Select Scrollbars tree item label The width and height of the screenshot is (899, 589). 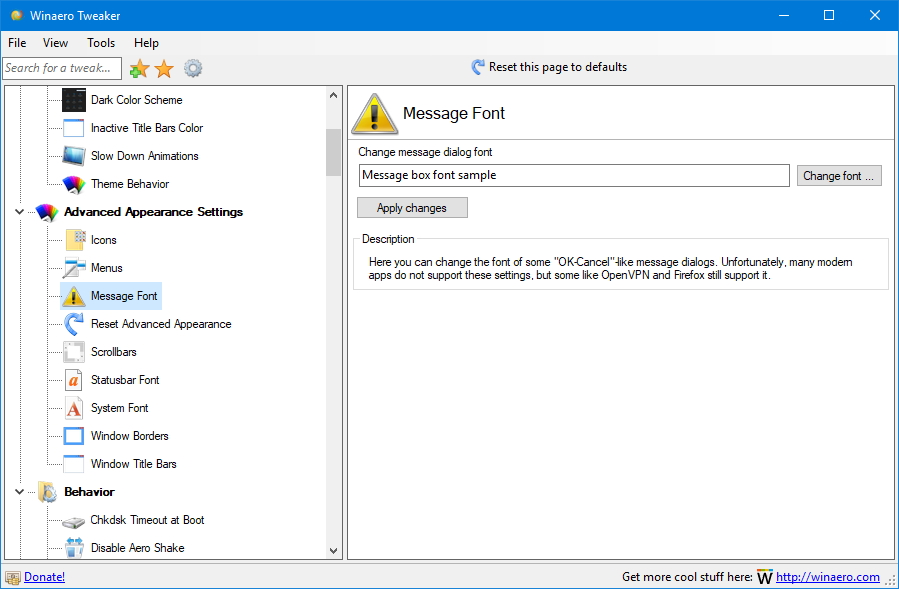[114, 352]
